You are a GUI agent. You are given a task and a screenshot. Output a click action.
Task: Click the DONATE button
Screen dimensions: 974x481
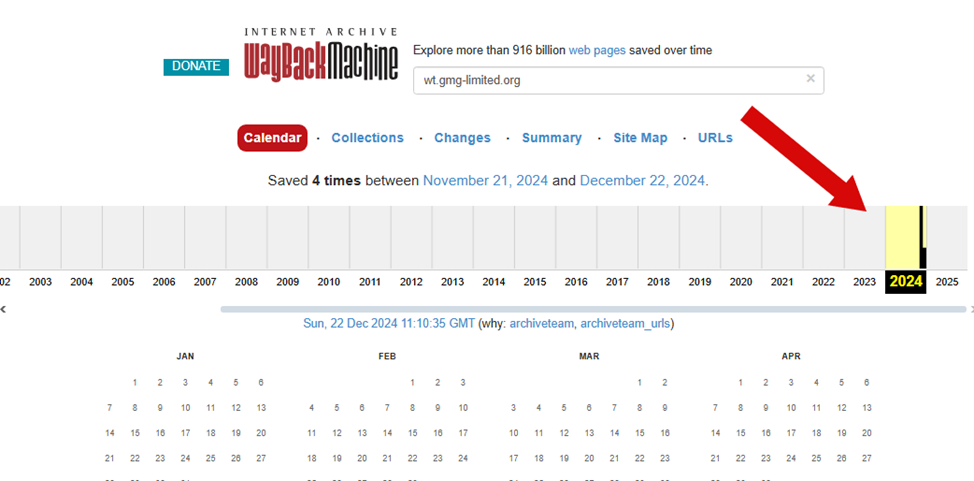click(196, 66)
